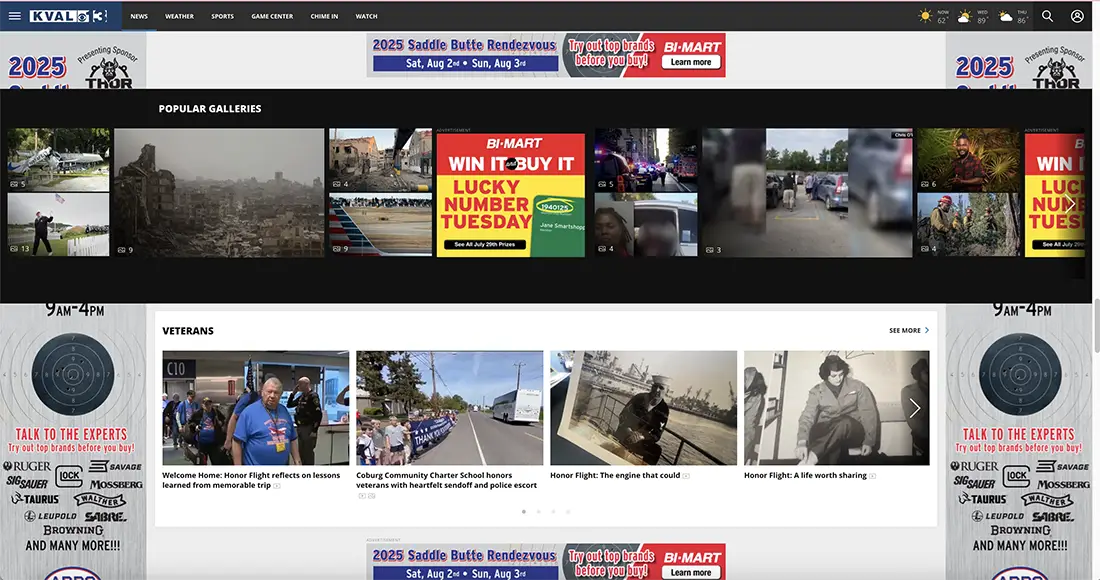Advance Popular Galleries with right arrow
The image size is (1100, 580).
tap(1070, 205)
